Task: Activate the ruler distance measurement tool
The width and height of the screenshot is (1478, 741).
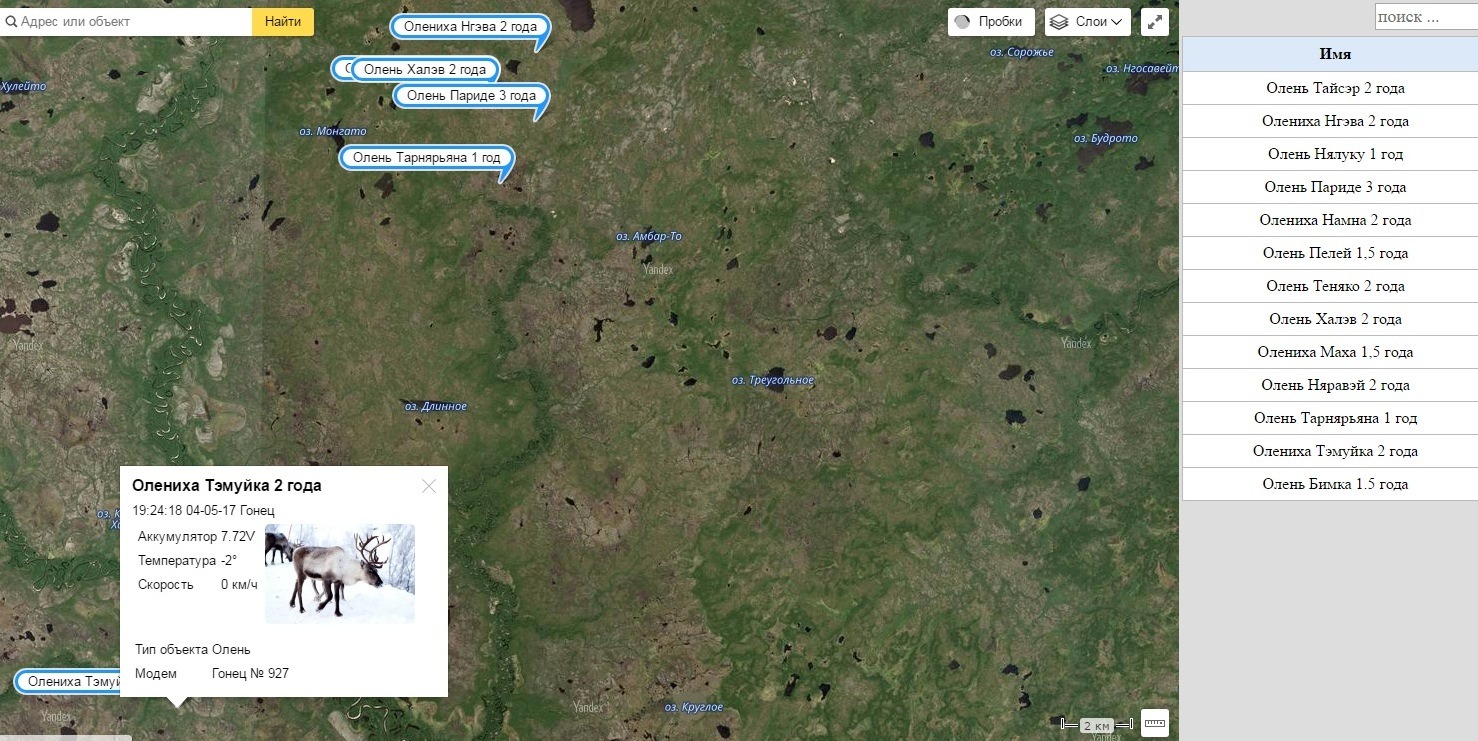Action: (1155, 723)
